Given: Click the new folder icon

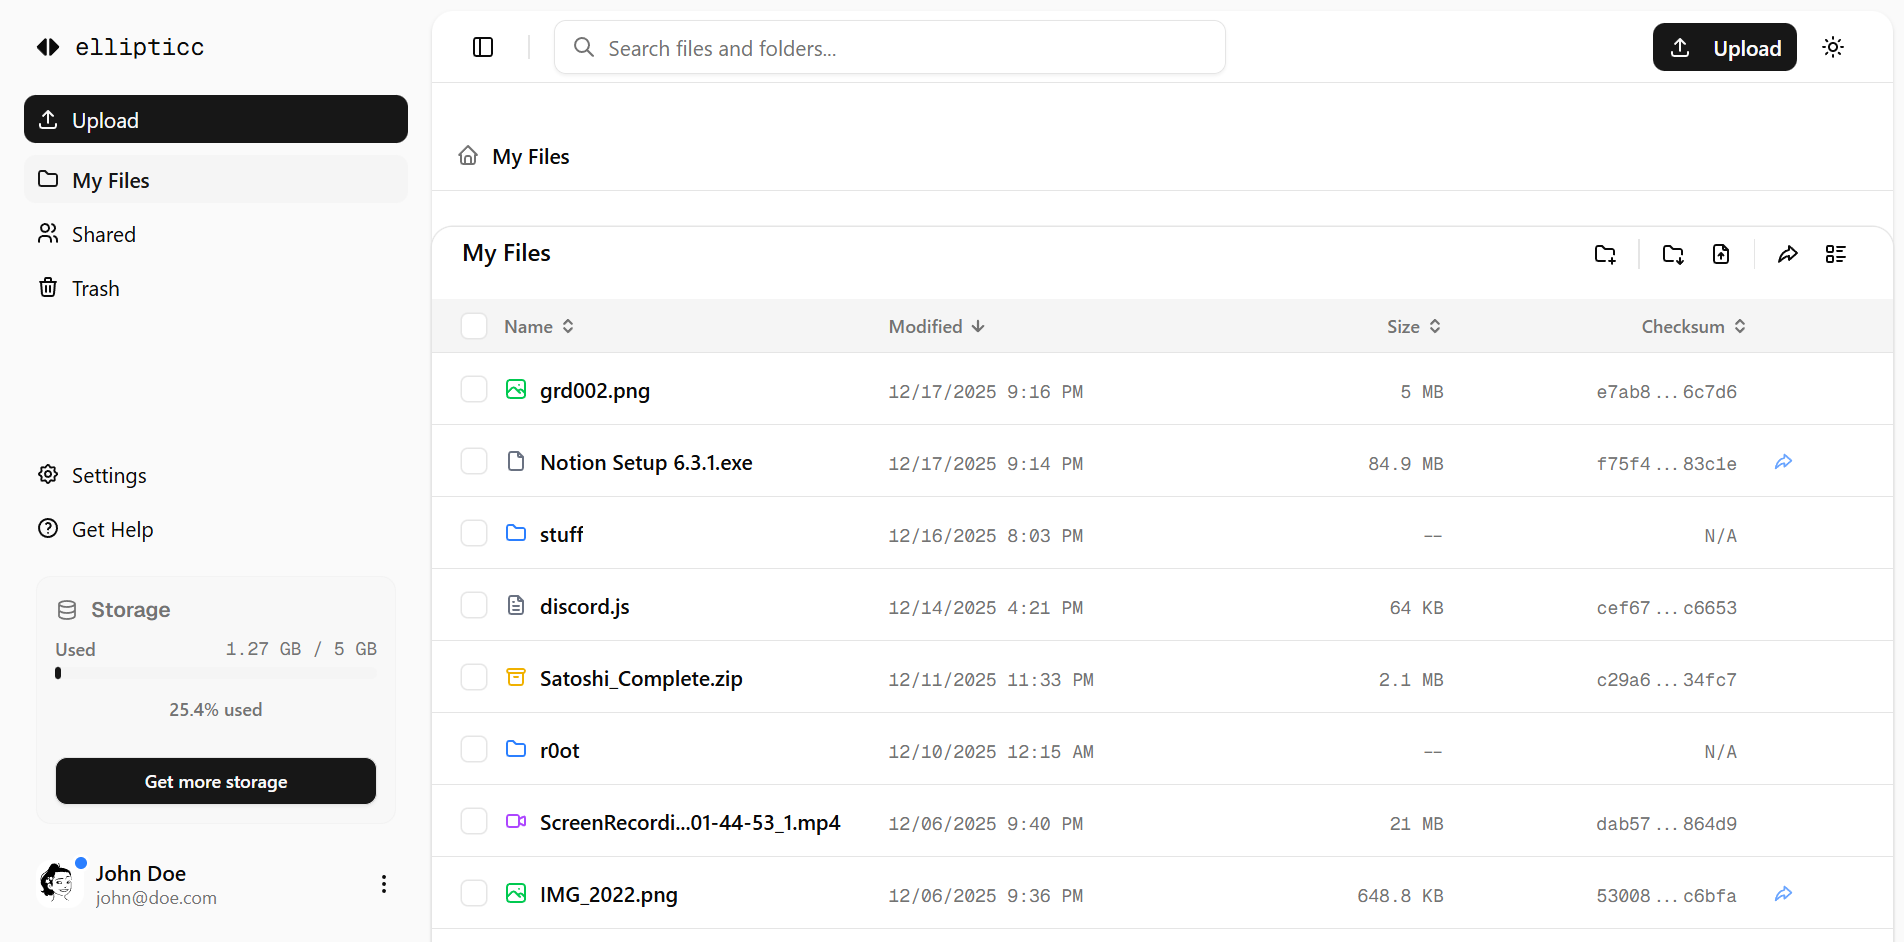Looking at the screenshot, I should [x=1605, y=254].
